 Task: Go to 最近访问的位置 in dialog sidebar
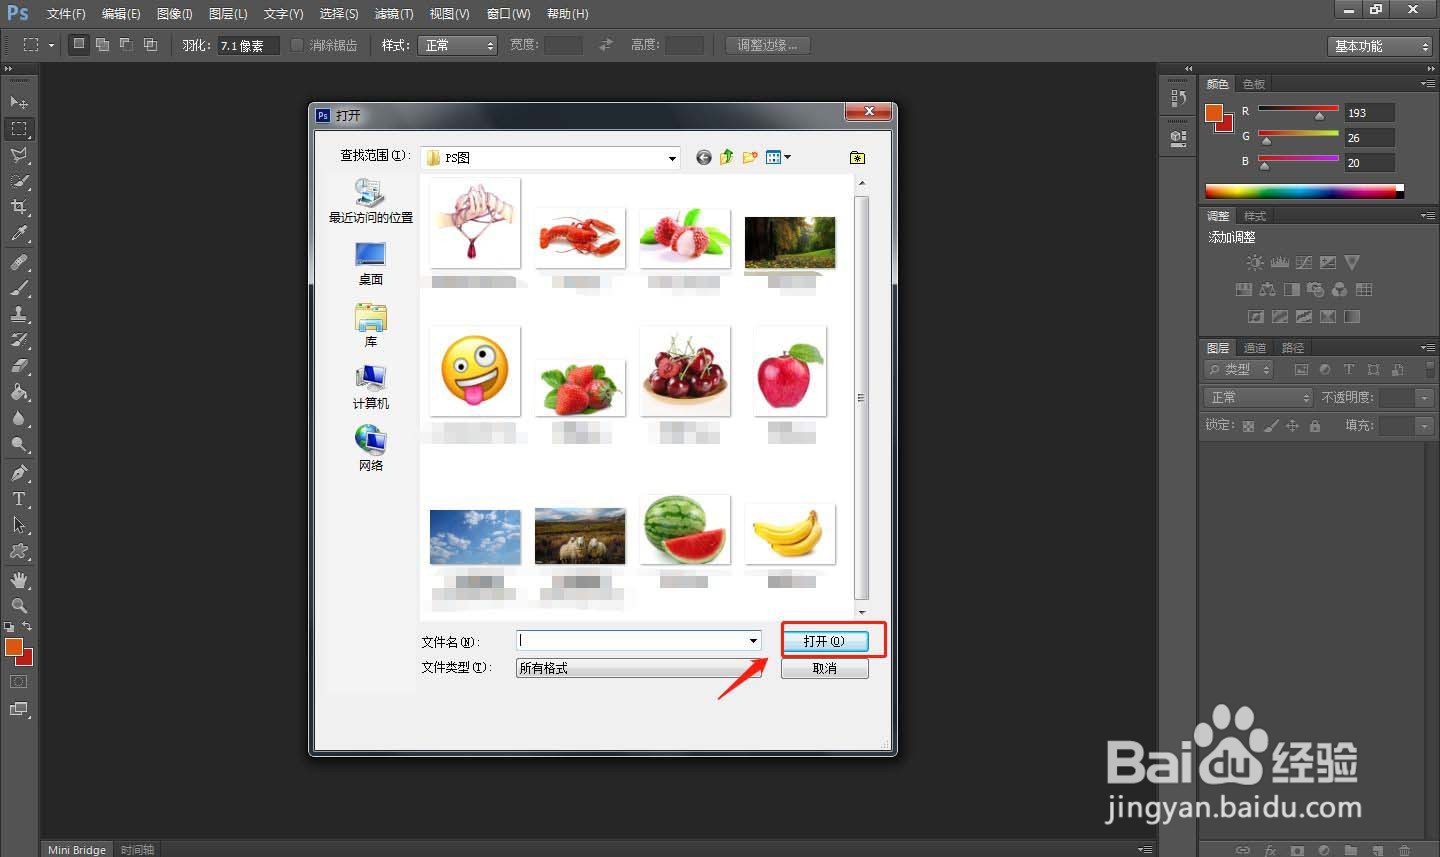[x=371, y=201]
